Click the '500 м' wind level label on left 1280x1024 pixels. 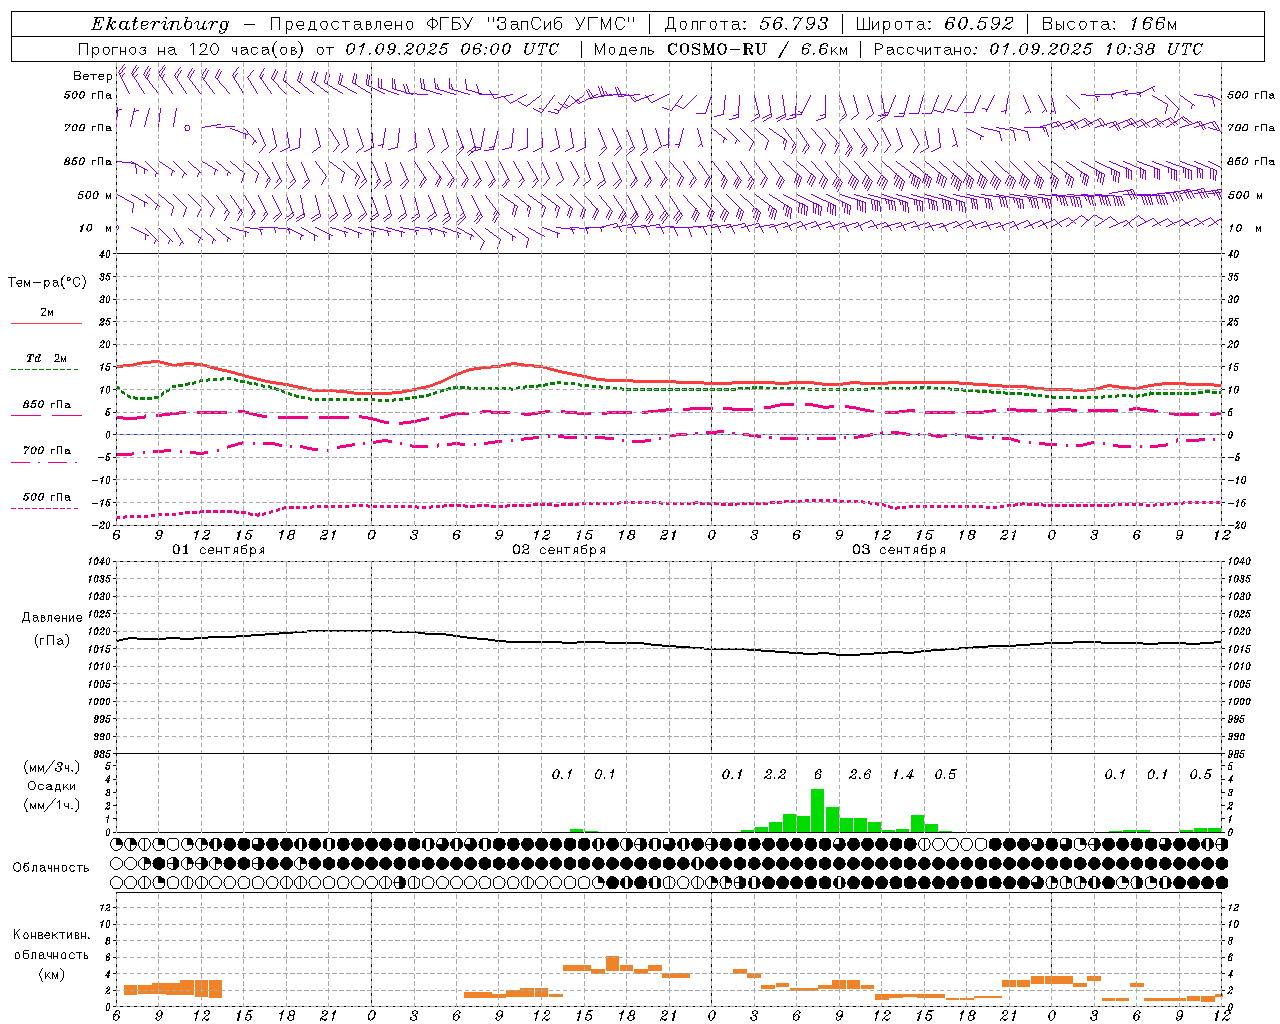click(94, 195)
